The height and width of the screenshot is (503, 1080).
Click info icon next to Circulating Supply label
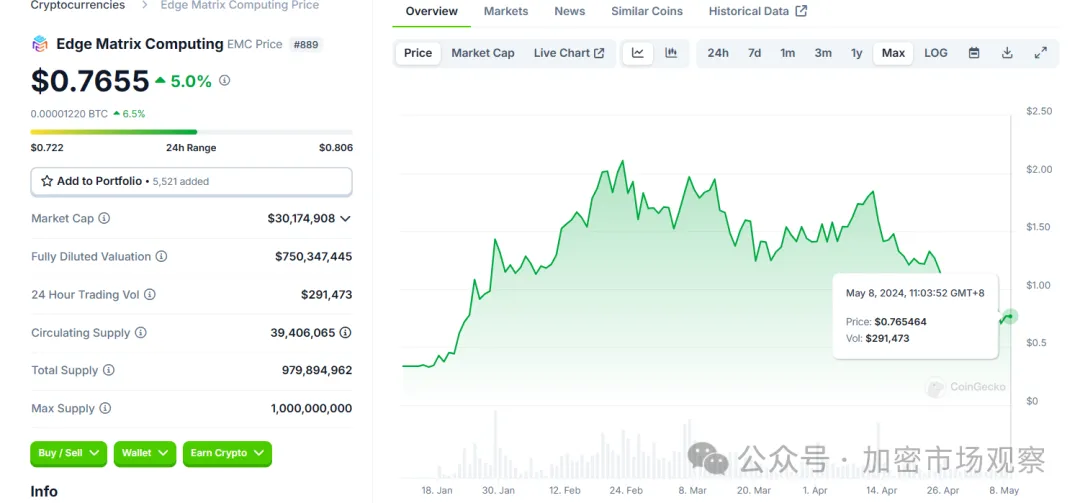pos(141,333)
